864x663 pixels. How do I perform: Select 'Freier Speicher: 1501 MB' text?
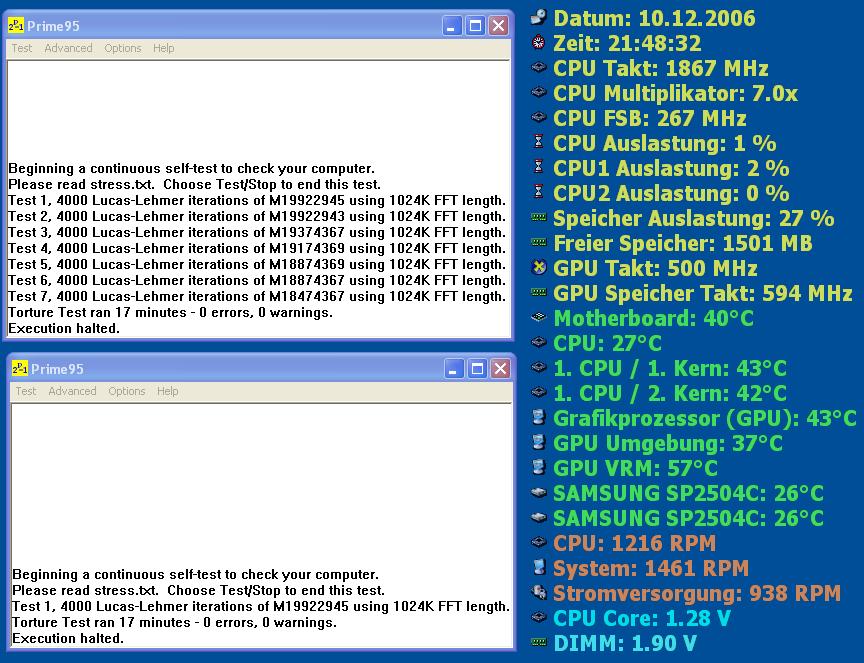tap(683, 243)
